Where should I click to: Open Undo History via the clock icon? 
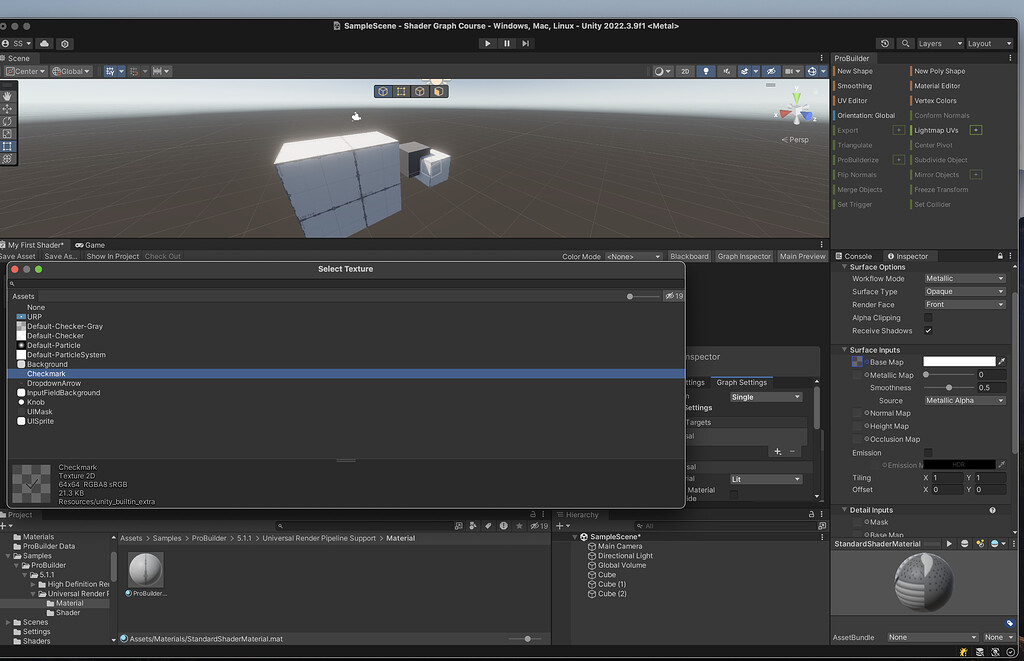click(884, 43)
